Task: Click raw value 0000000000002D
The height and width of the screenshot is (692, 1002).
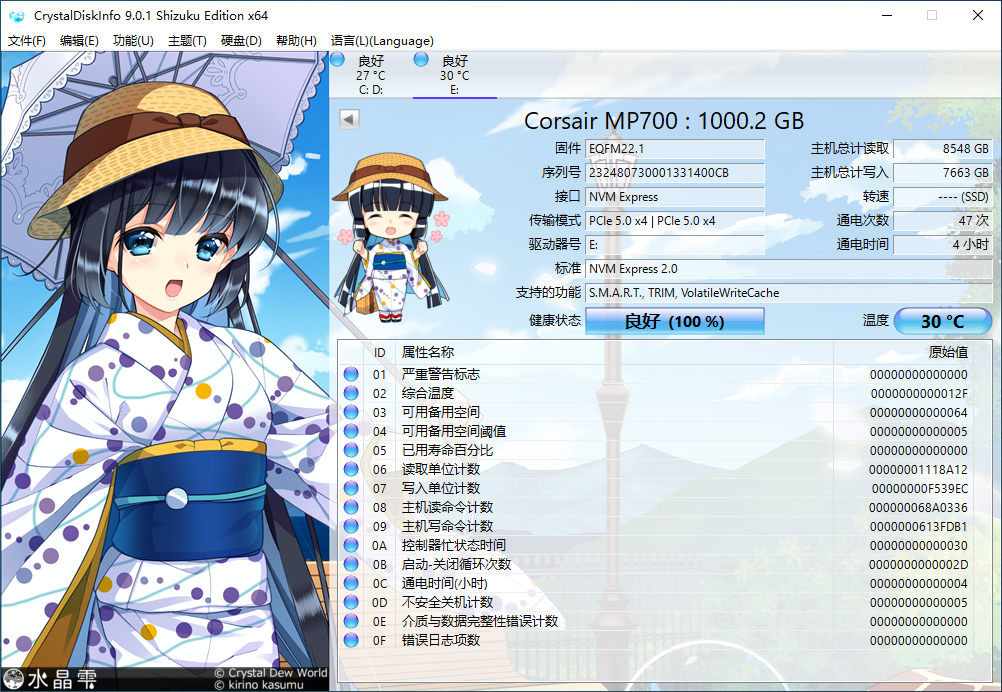Action: pos(918,565)
